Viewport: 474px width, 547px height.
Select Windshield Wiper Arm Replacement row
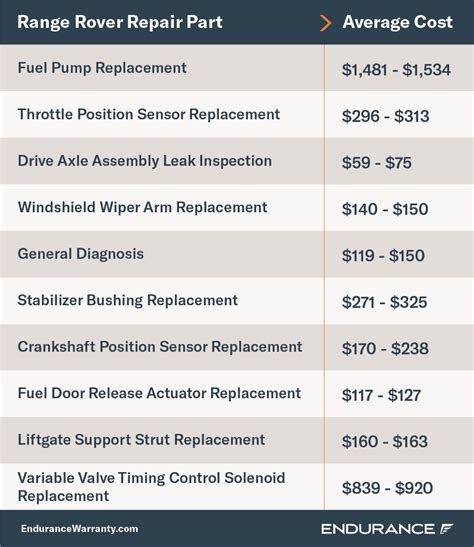pos(237,208)
